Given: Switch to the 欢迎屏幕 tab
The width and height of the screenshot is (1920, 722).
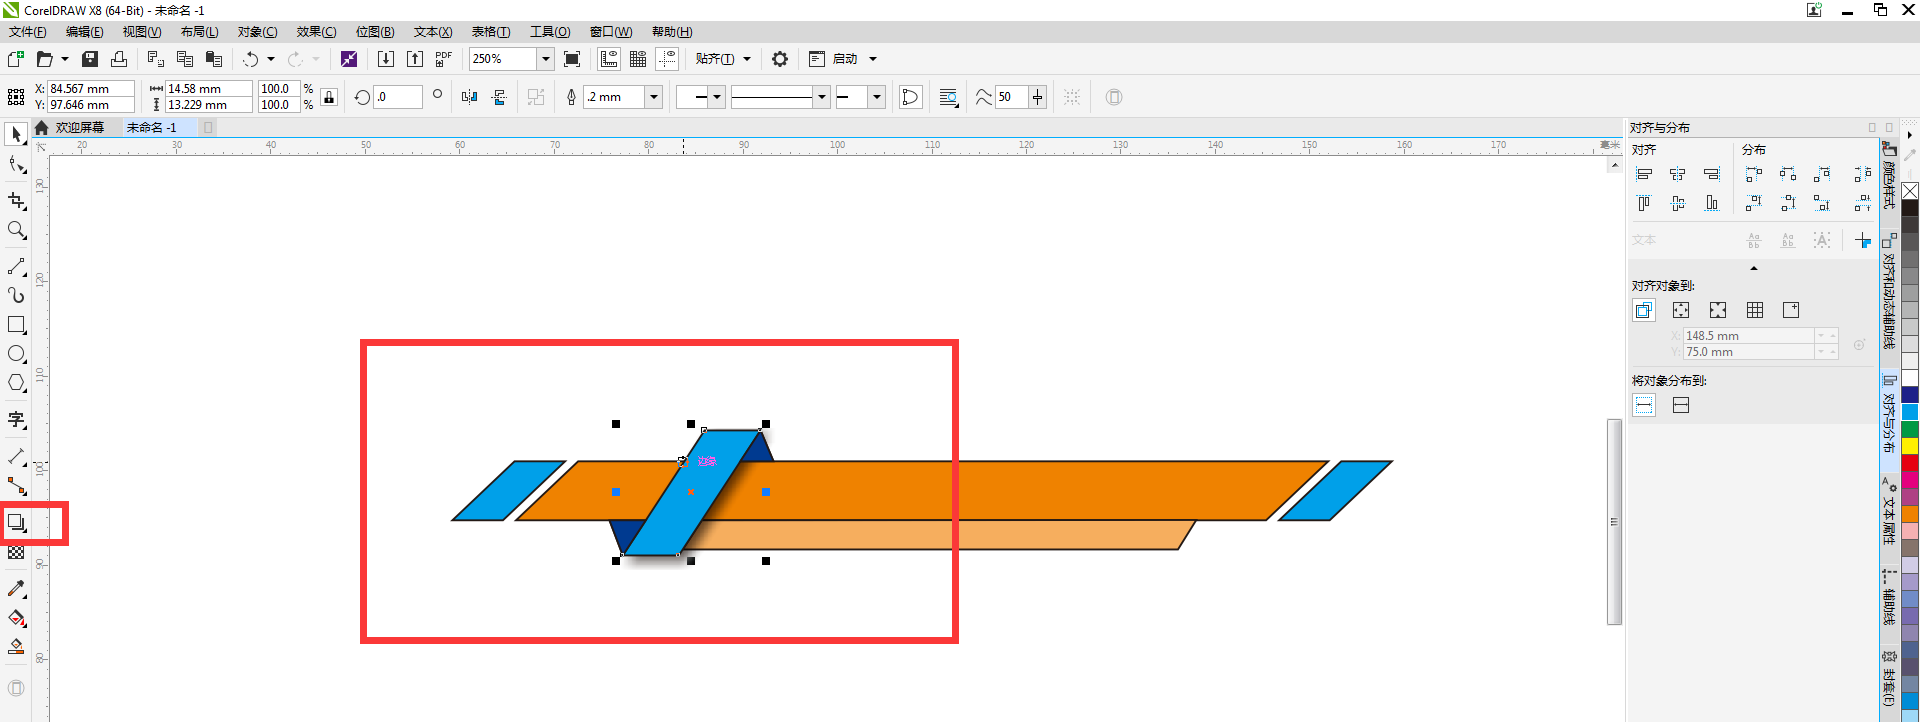Looking at the screenshot, I should coord(79,127).
